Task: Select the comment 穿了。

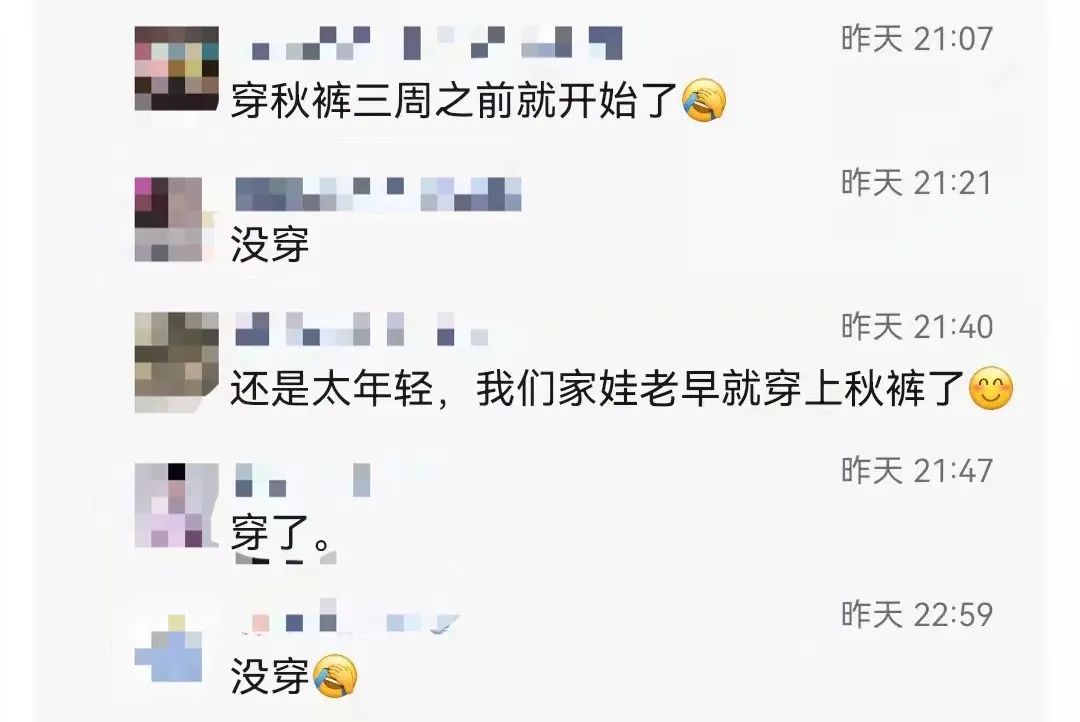Action: [x=283, y=533]
